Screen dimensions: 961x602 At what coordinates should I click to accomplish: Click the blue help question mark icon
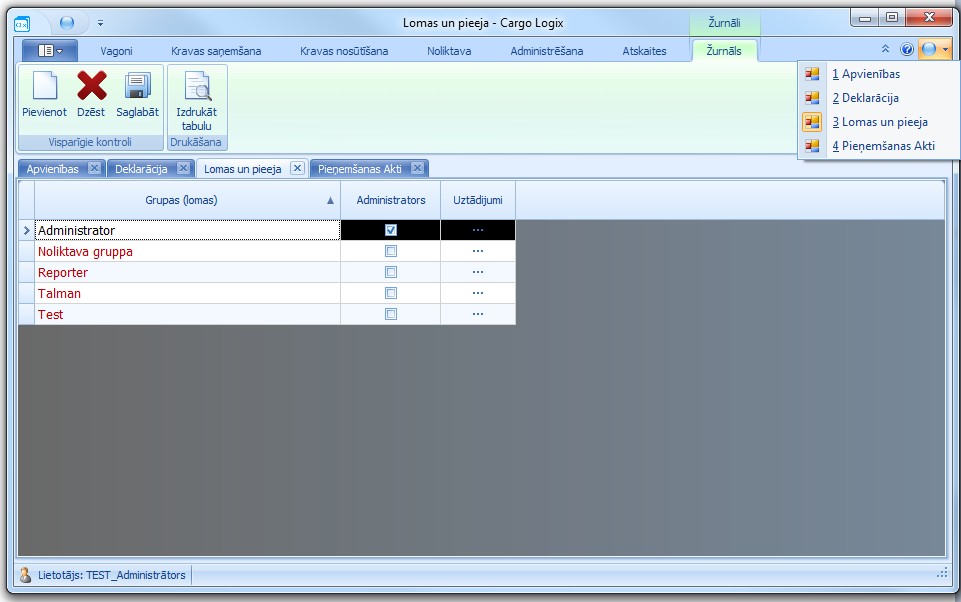tap(907, 49)
